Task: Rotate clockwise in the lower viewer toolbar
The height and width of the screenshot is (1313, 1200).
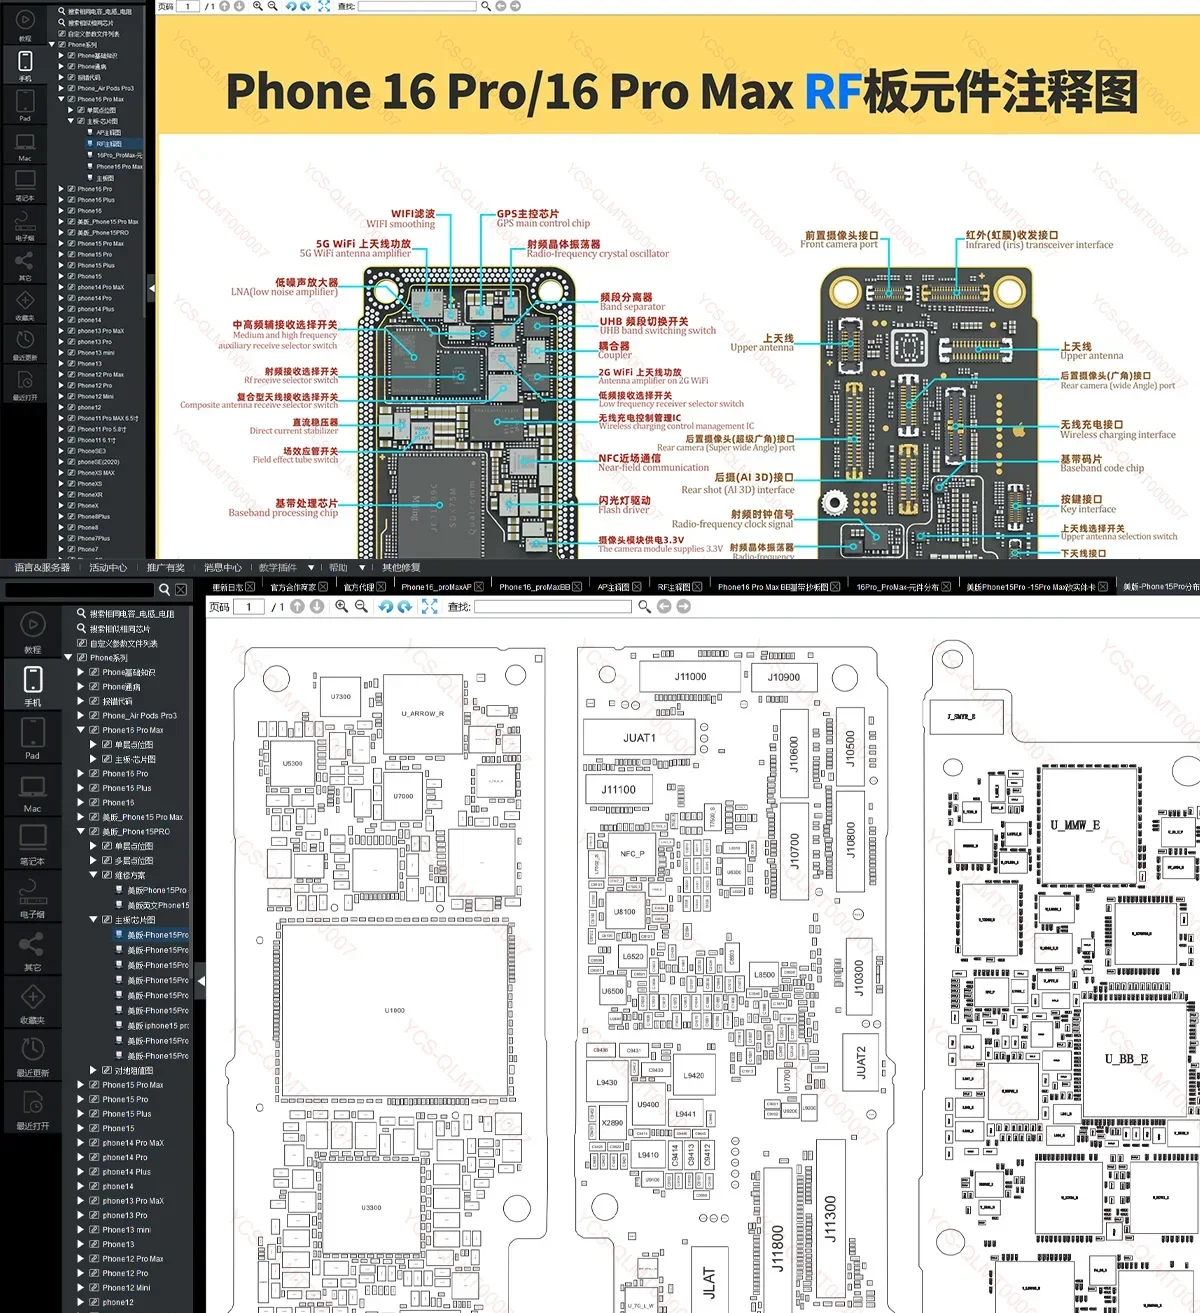Action: (405, 607)
